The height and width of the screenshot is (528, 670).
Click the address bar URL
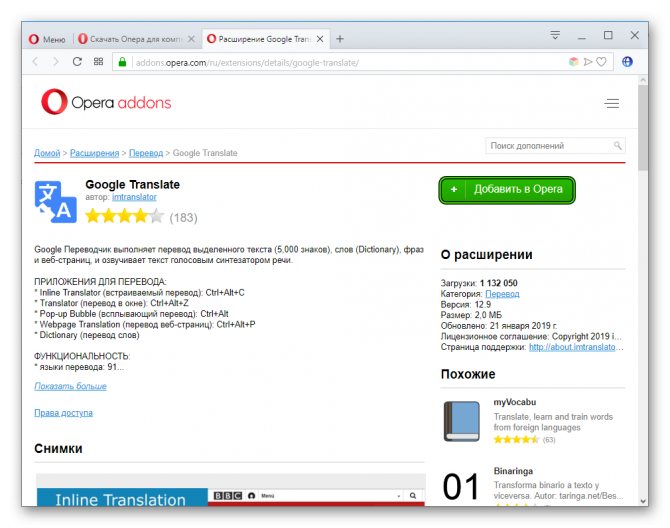tap(247, 63)
